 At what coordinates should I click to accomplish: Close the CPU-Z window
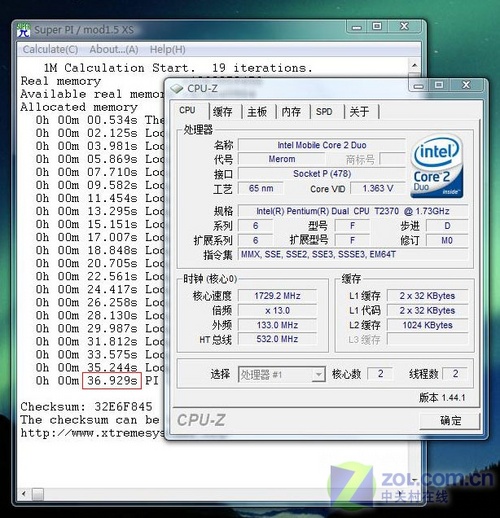[466, 86]
